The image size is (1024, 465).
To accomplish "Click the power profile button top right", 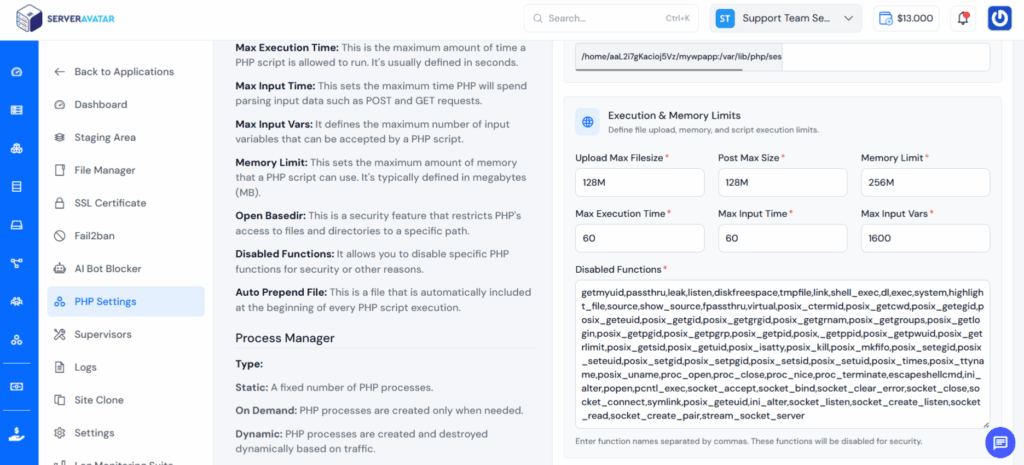I will [1000, 18].
